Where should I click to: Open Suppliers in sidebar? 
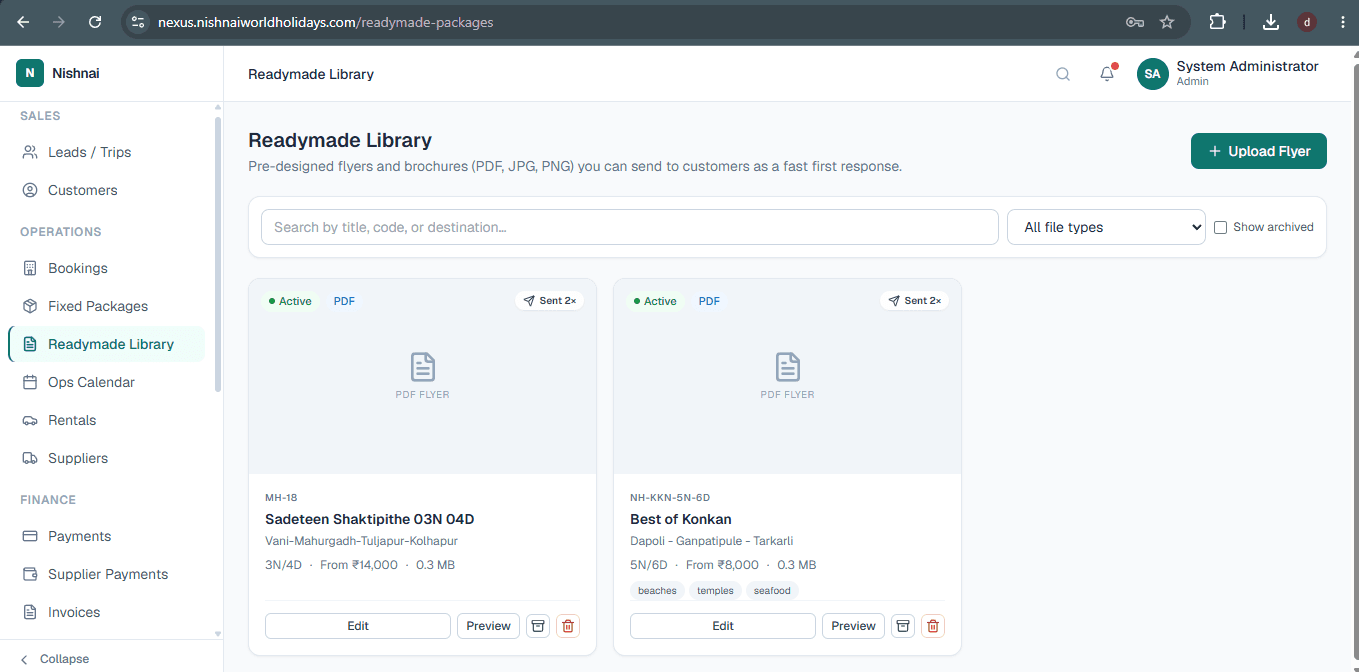point(106,458)
